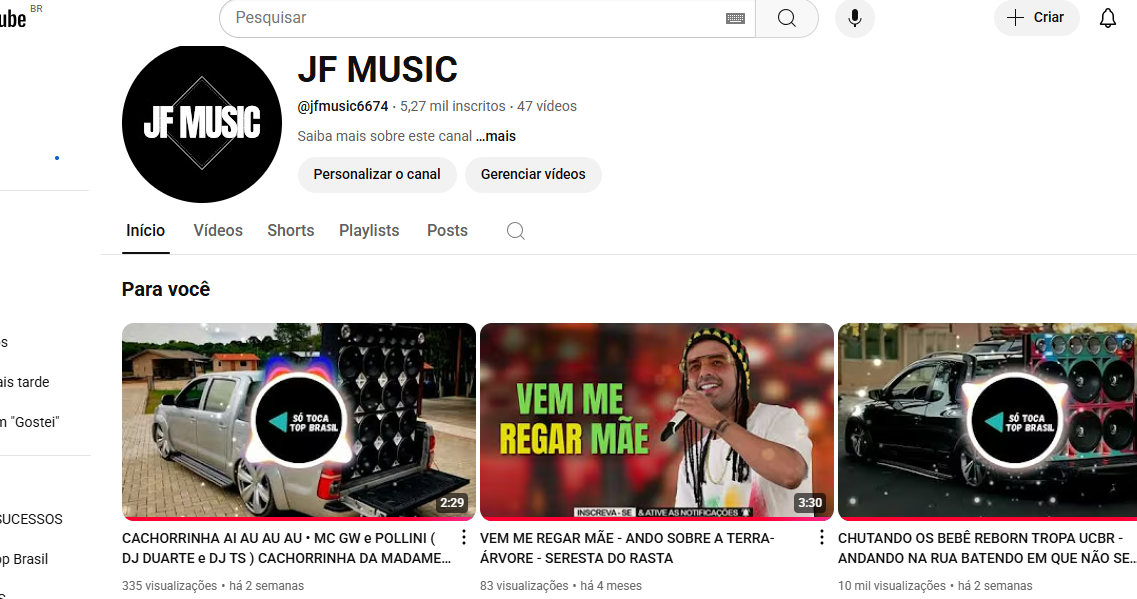This screenshot has height=599, width=1137.
Task: Click the @jfmusic6674 handle
Action: [x=343, y=106]
